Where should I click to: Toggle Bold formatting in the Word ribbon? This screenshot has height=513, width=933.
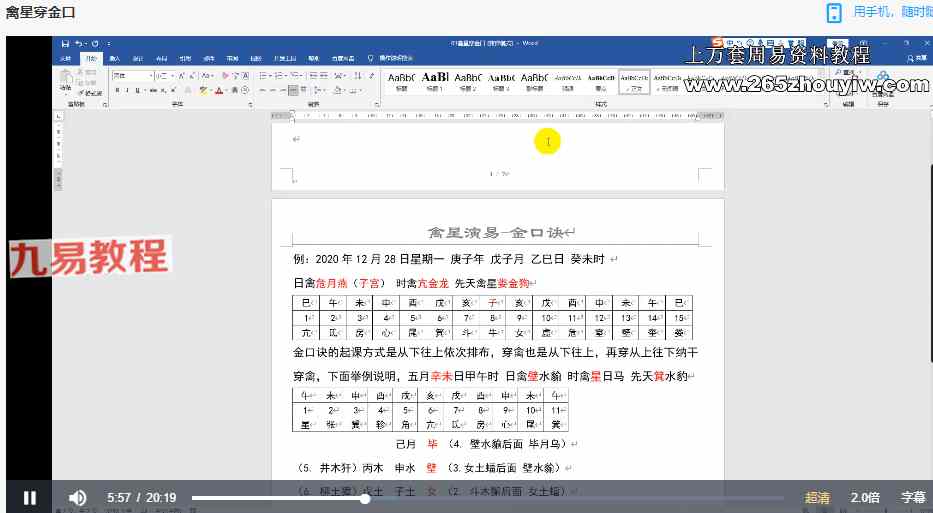click(116, 90)
